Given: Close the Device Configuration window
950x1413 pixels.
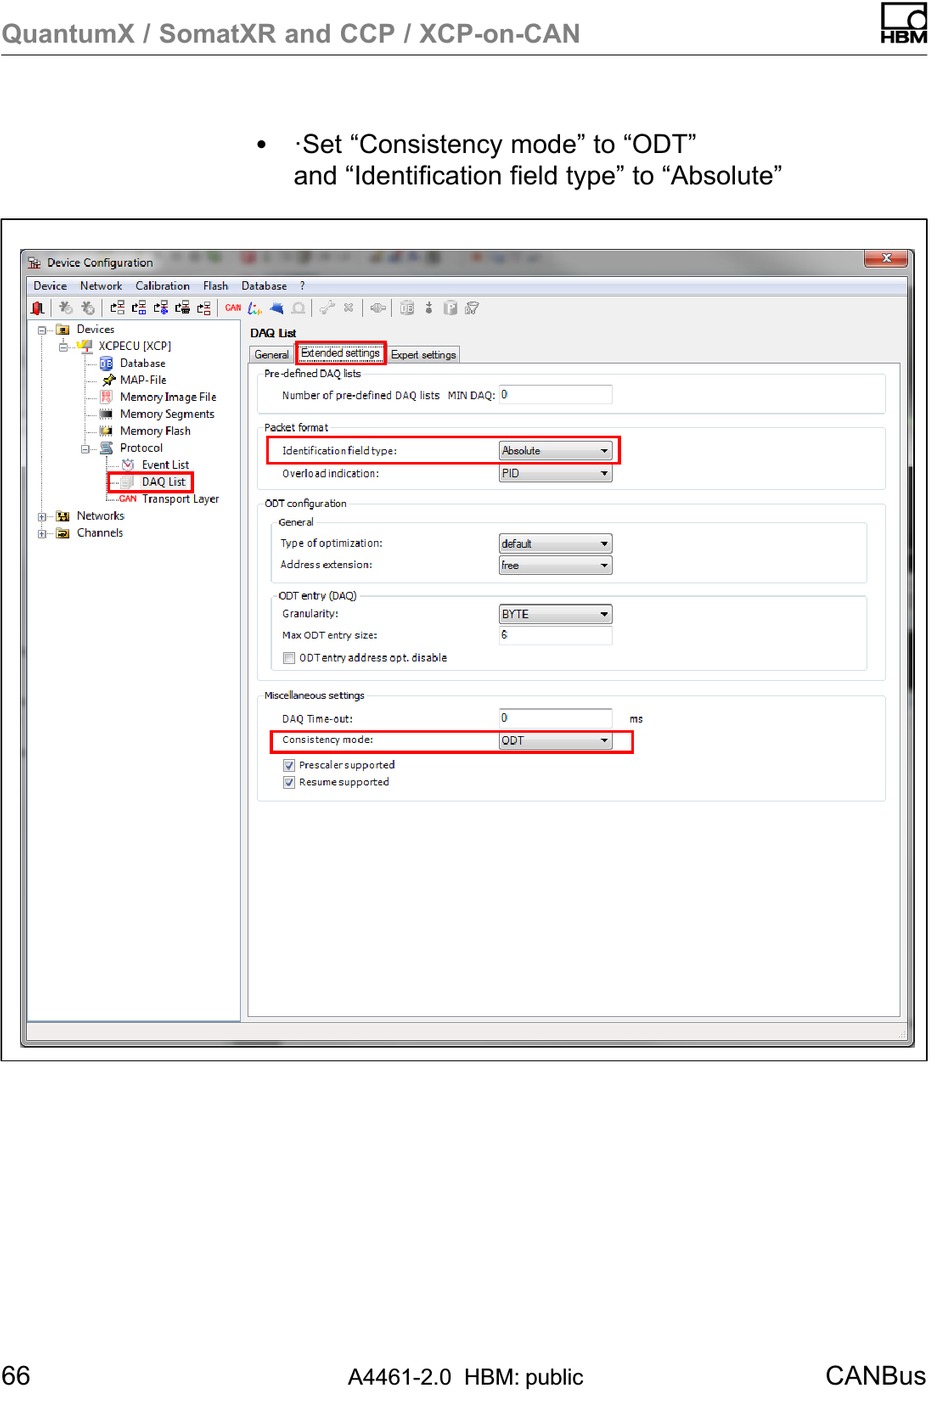Looking at the screenshot, I should (886, 258).
